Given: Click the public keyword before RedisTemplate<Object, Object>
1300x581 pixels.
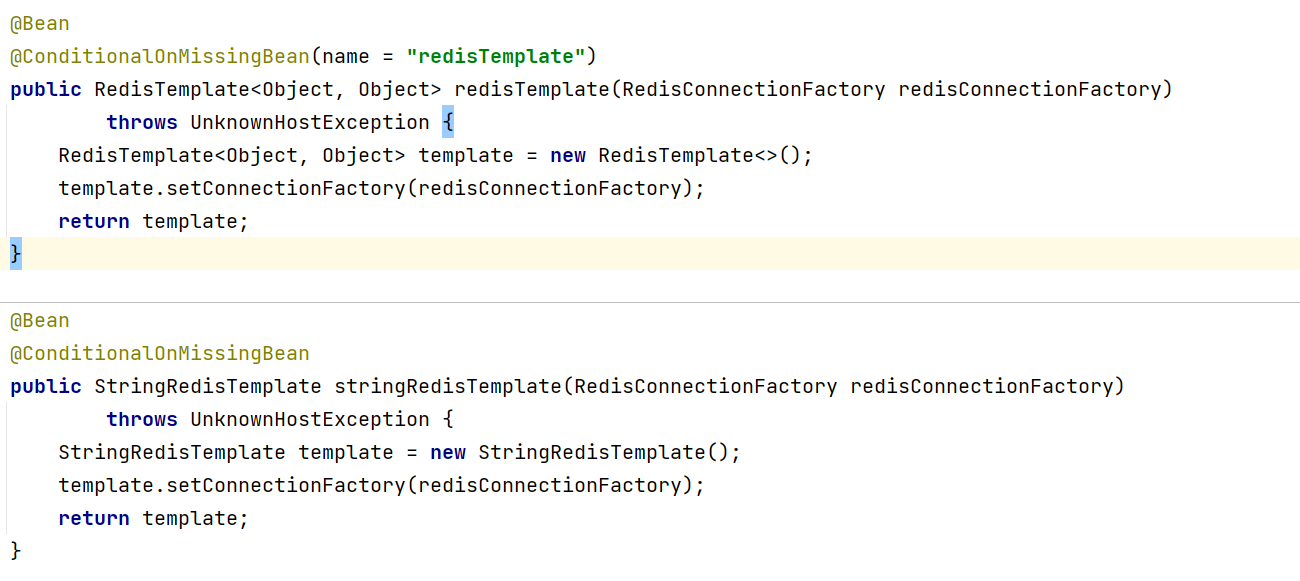Looking at the screenshot, I should coord(46,90).
